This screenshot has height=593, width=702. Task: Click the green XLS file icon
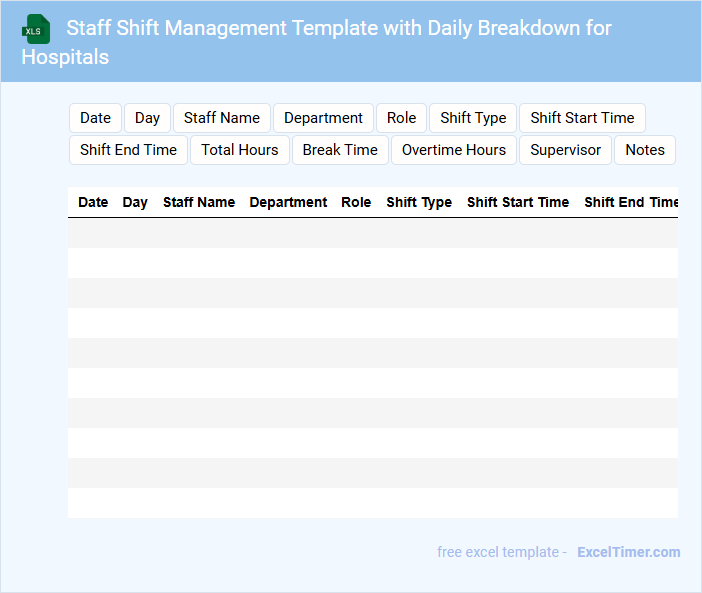click(x=36, y=28)
